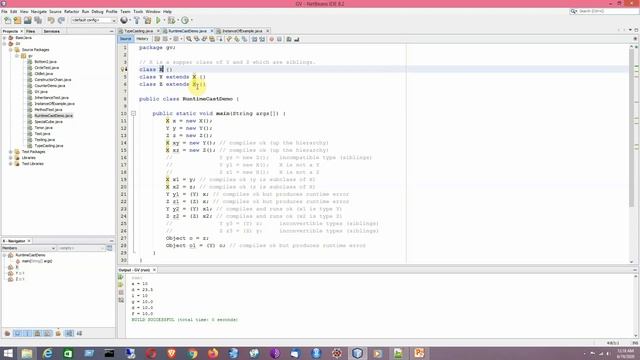Click the New File toolbar icon
Screen dimensions: 640x360
7,20
